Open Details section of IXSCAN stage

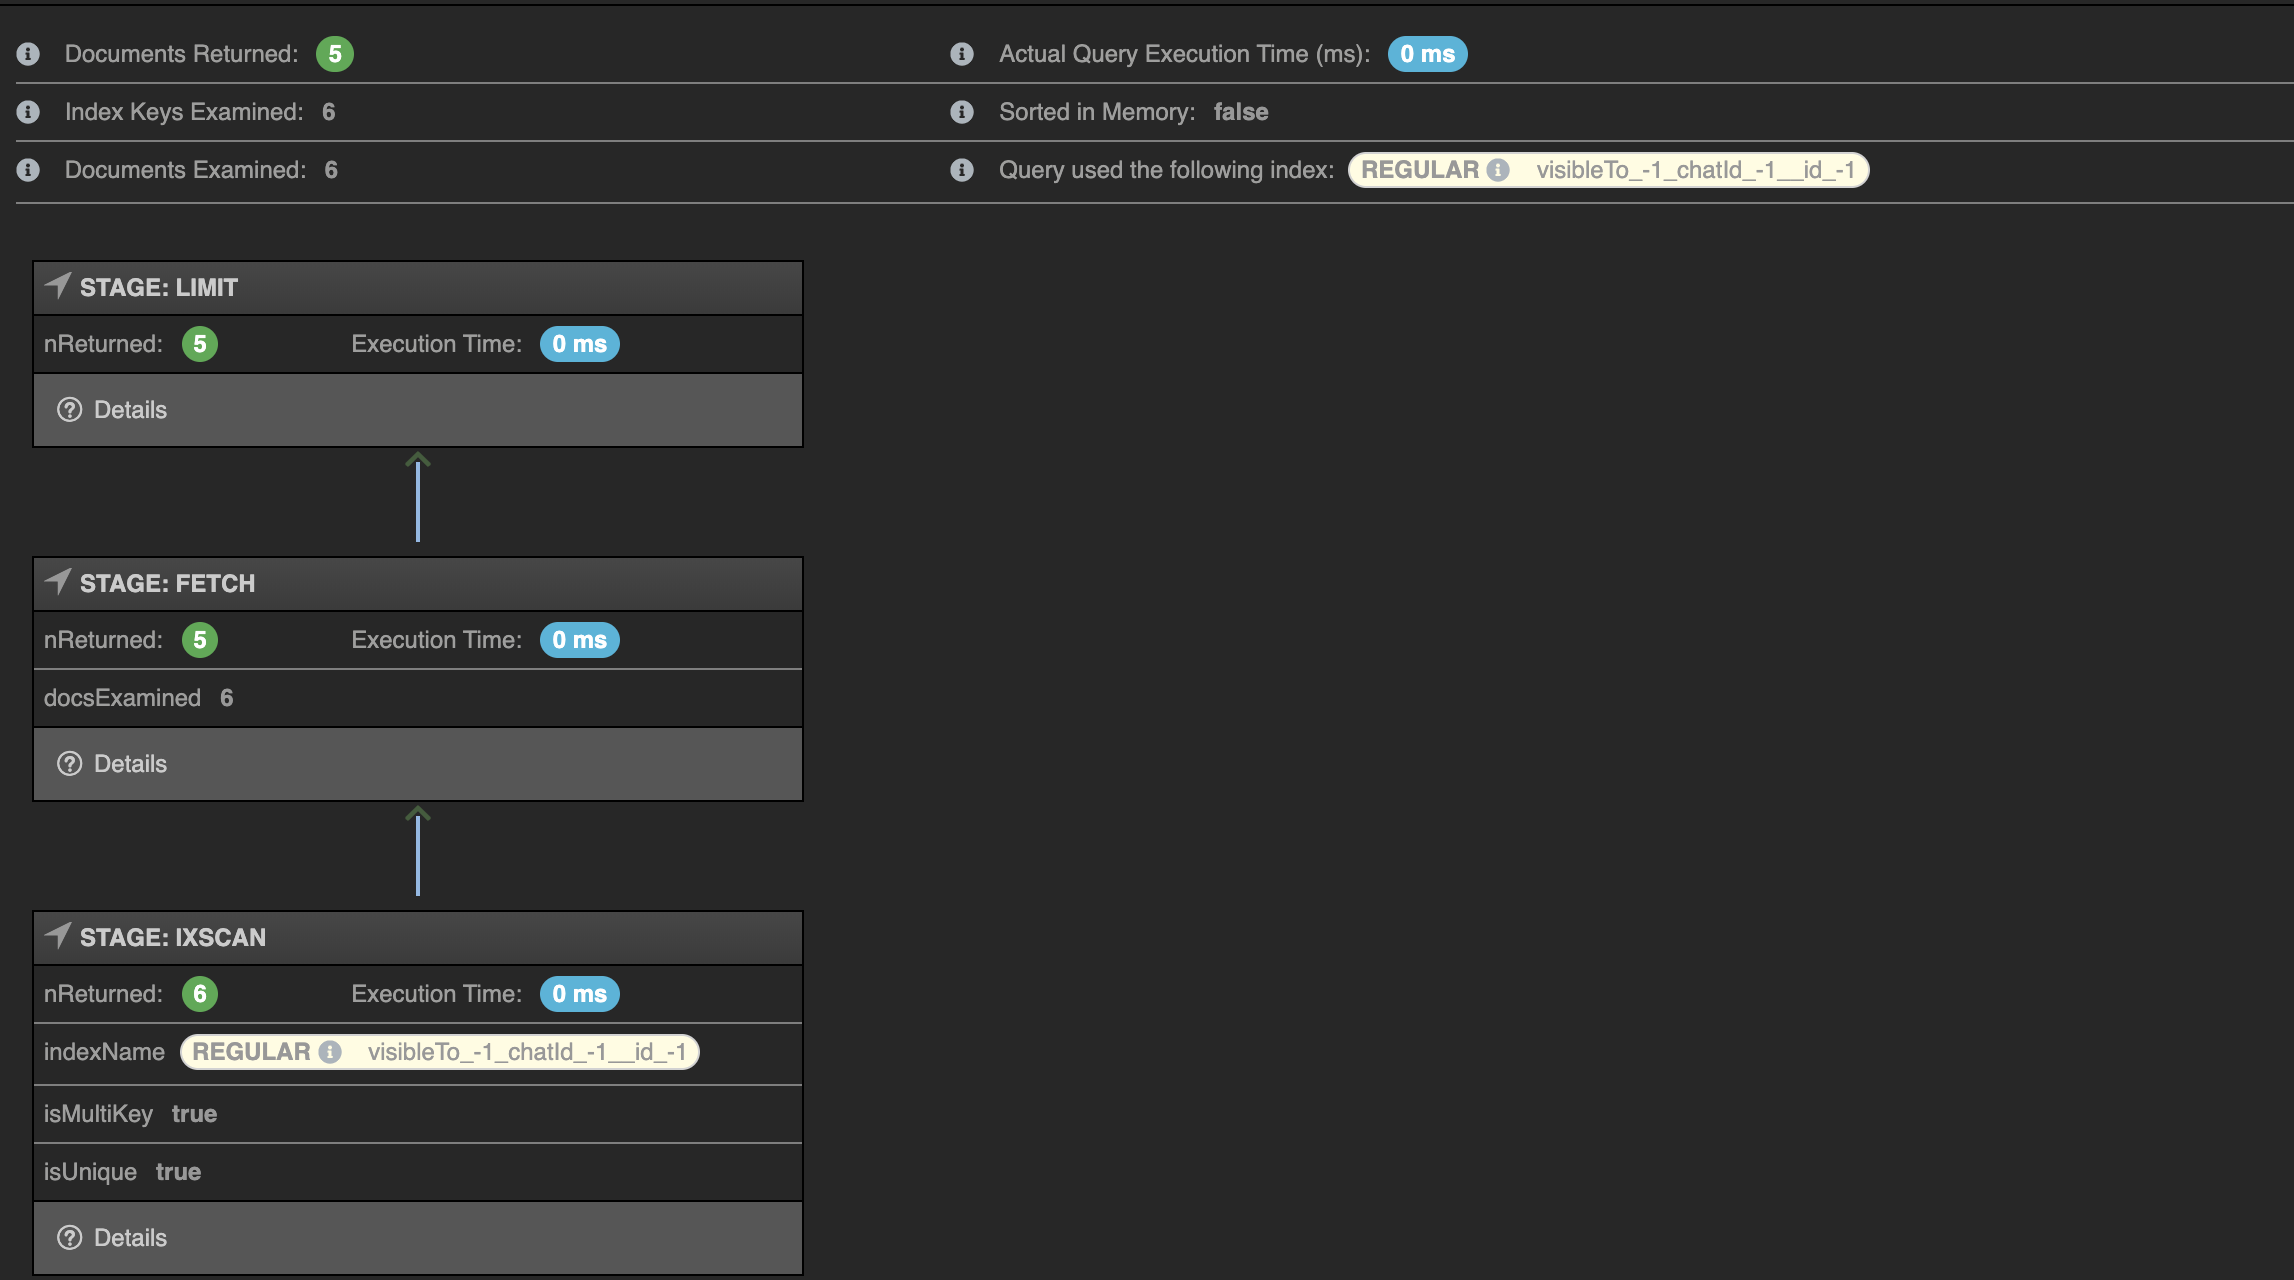click(130, 1238)
